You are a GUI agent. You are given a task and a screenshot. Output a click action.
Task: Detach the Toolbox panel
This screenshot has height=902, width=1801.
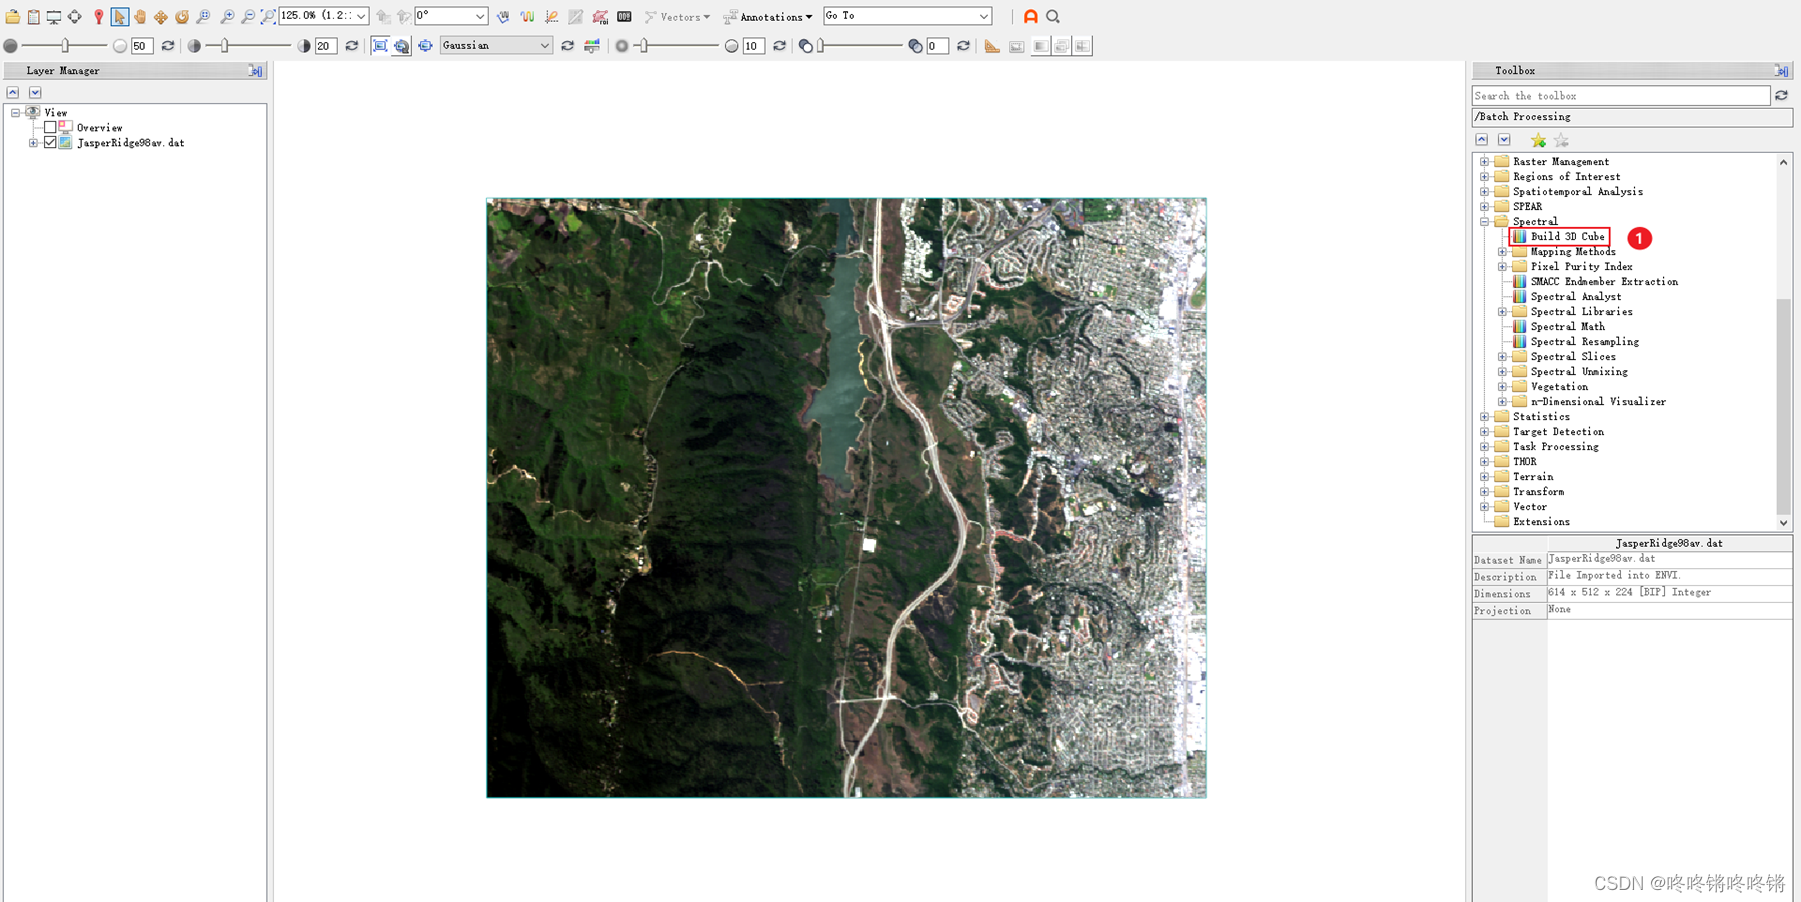tap(1781, 71)
